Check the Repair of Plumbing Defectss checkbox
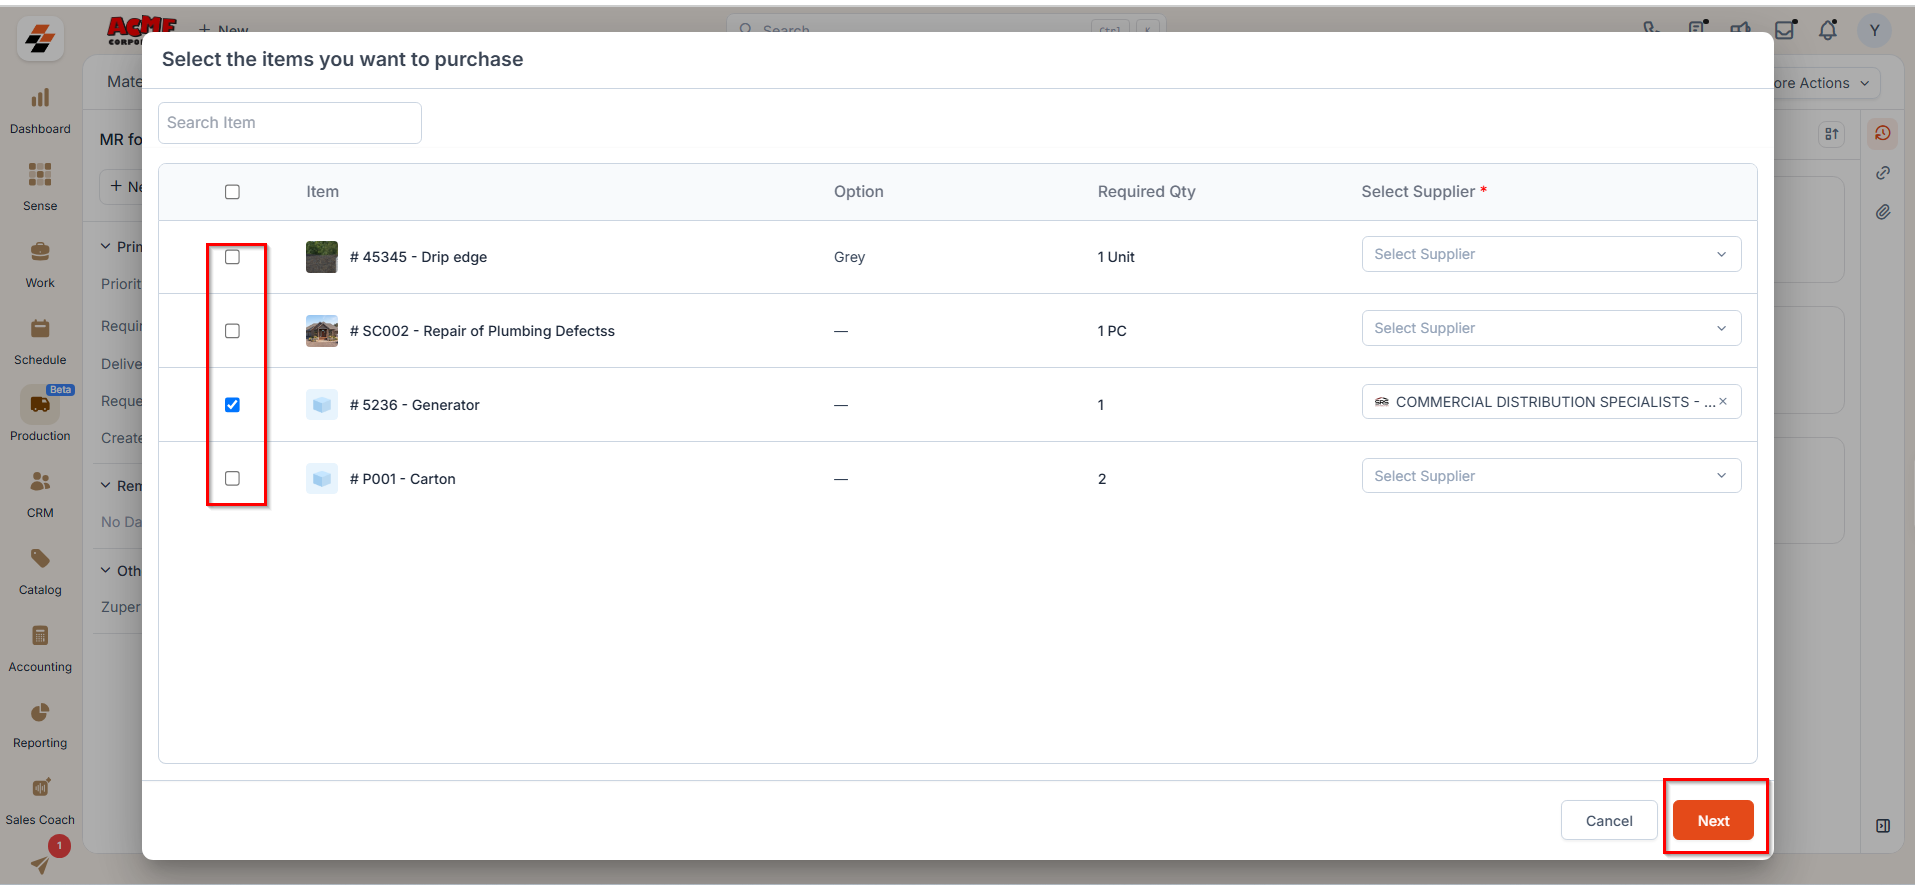 click(x=232, y=331)
